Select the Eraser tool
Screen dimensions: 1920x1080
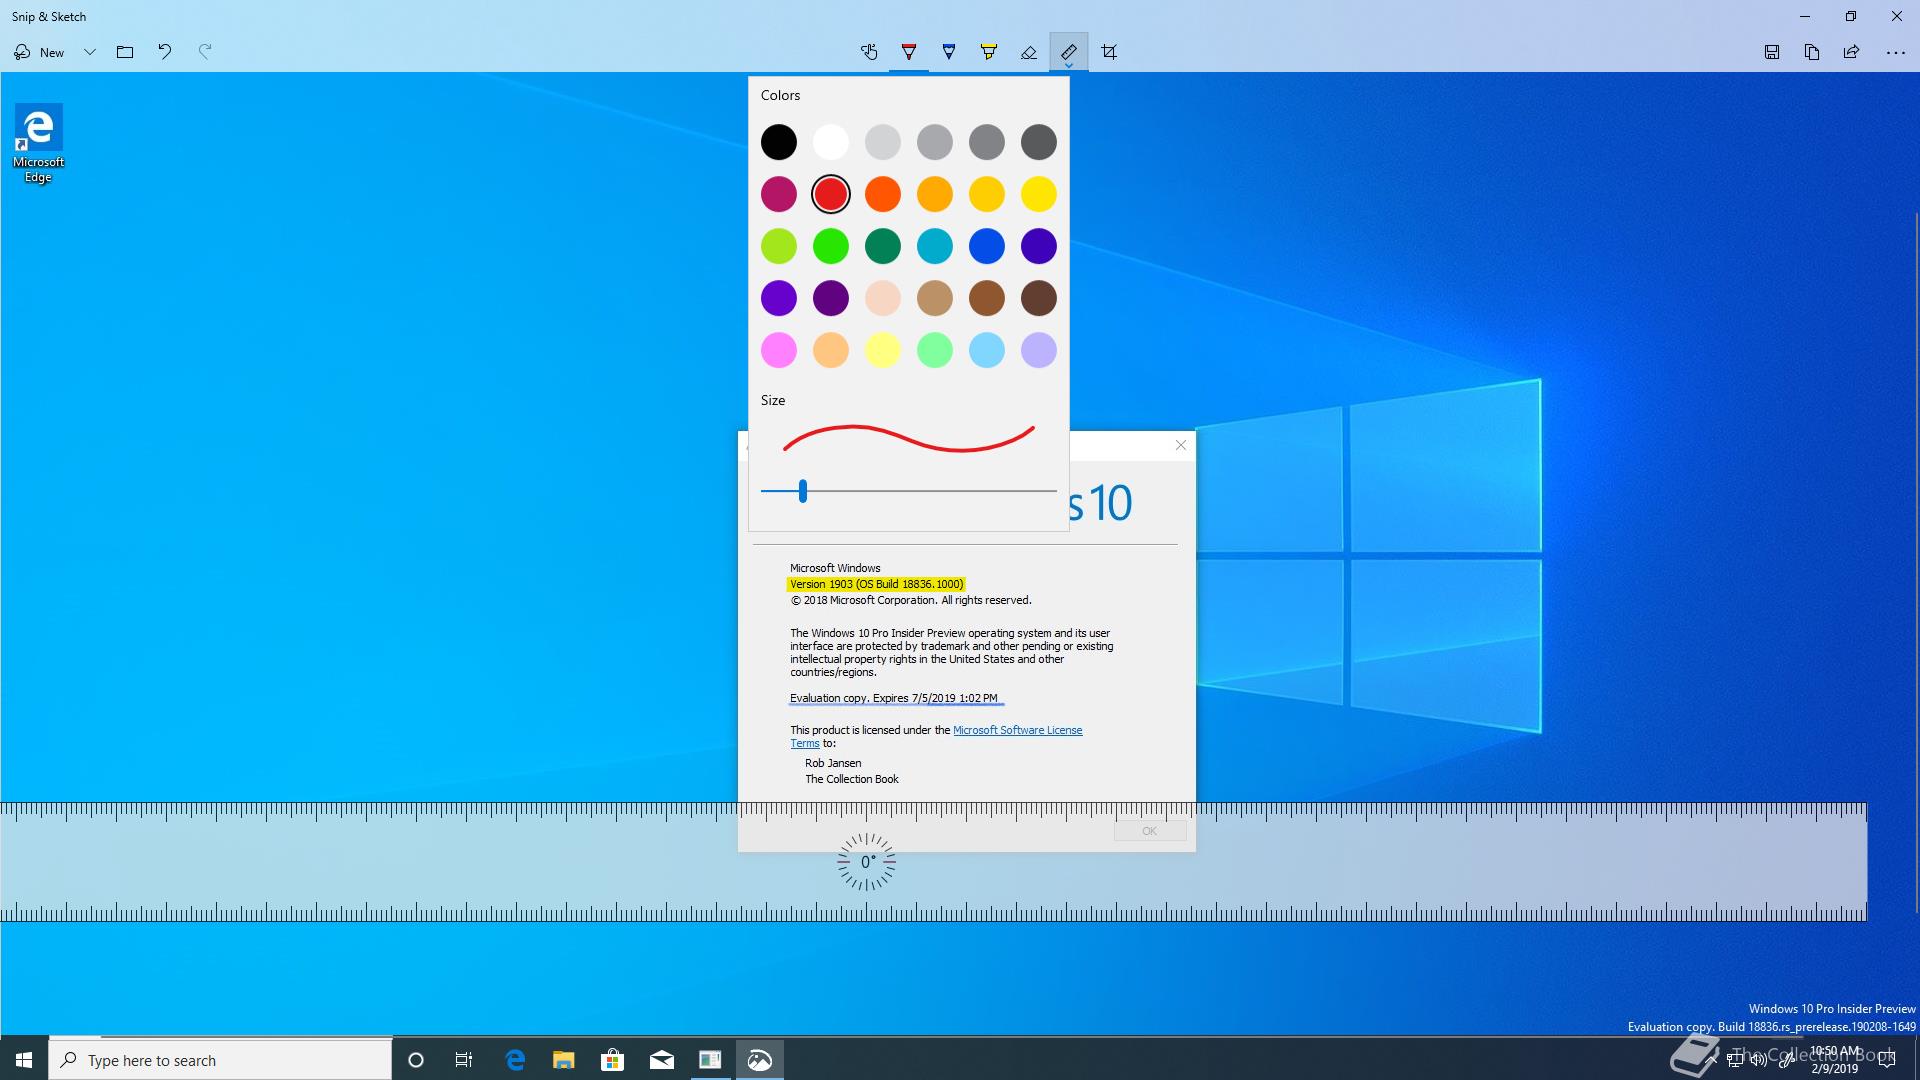1029,52
